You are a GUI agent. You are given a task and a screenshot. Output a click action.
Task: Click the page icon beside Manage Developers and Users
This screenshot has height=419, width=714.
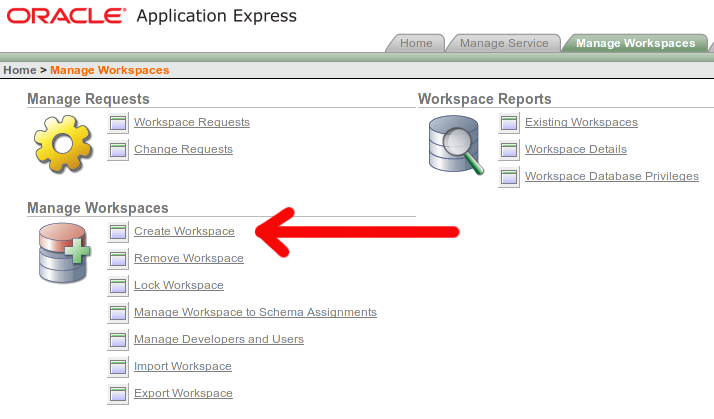pyautogui.click(x=118, y=340)
